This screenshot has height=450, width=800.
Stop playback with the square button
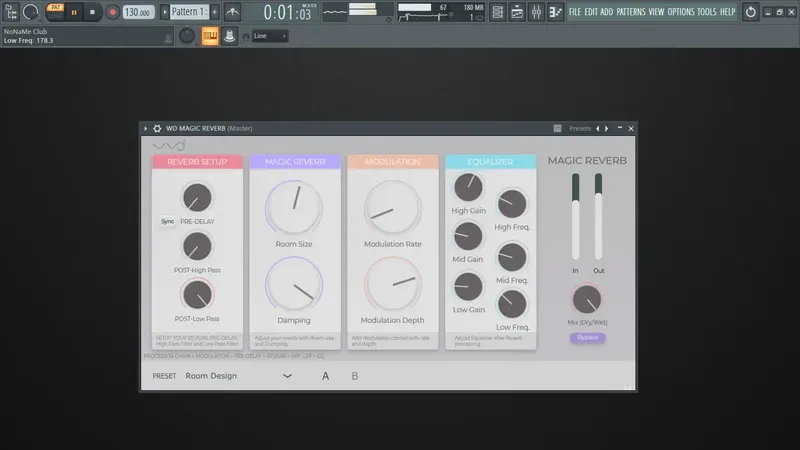tap(92, 12)
